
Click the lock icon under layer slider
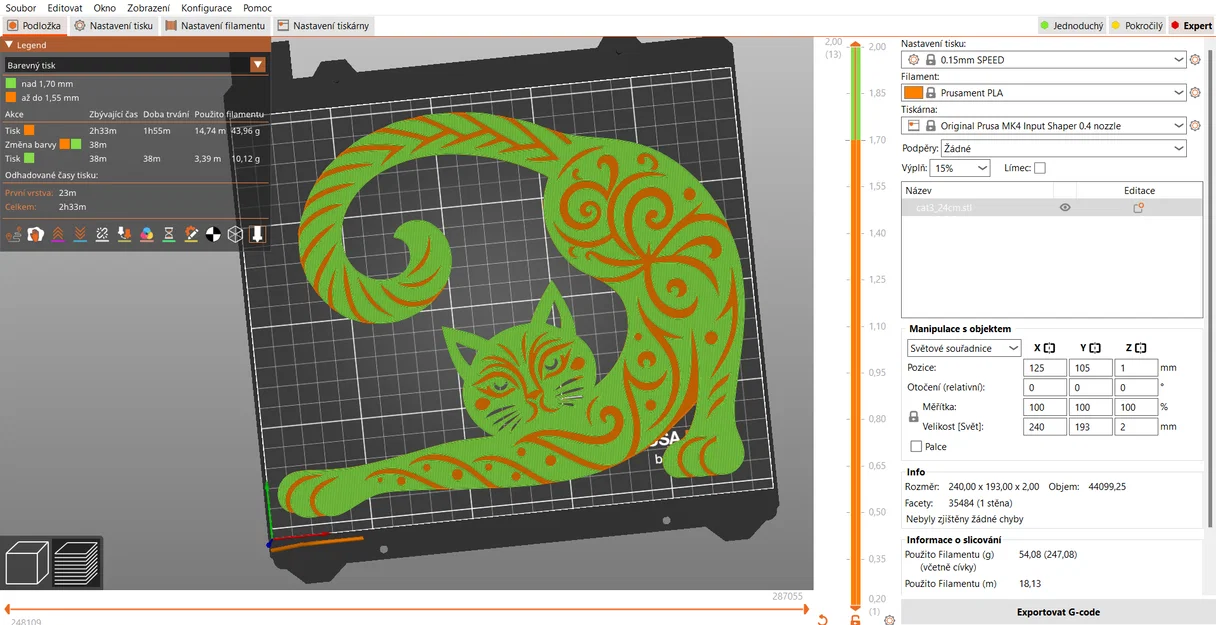tap(855, 619)
